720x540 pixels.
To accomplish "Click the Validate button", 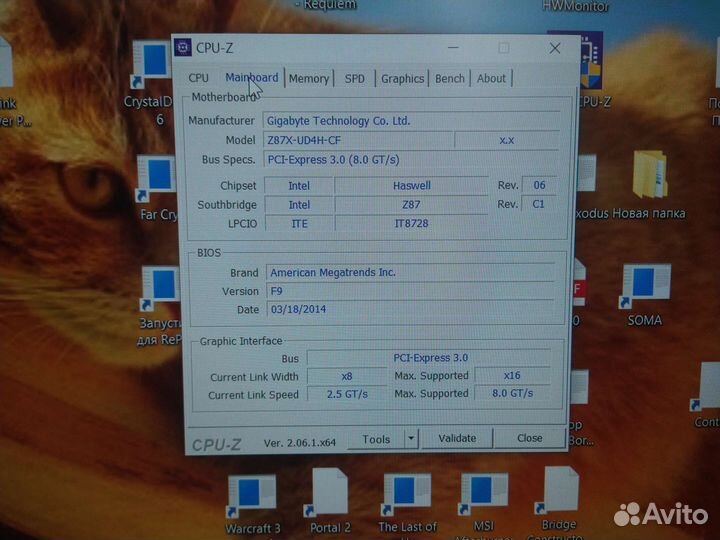I will click(x=457, y=439).
